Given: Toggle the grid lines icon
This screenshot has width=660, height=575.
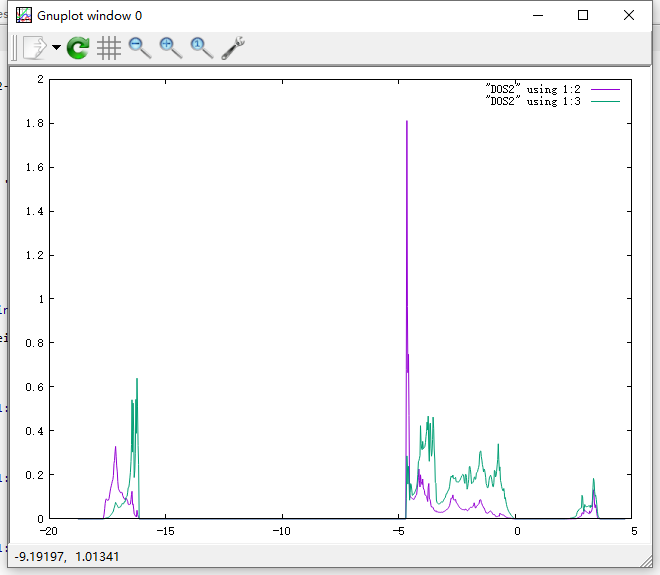Looking at the screenshot, I should (109, 48).
